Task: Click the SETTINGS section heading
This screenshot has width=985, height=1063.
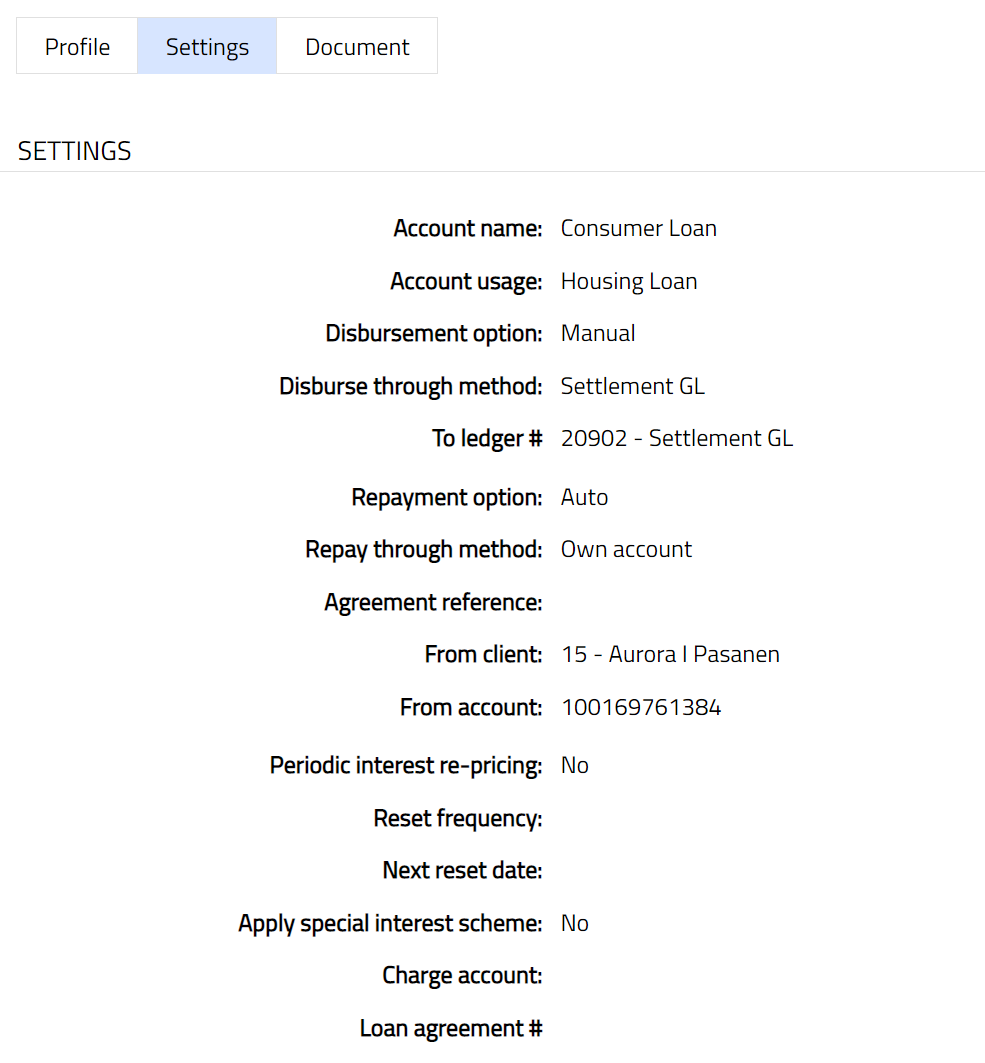Action: 75,151
